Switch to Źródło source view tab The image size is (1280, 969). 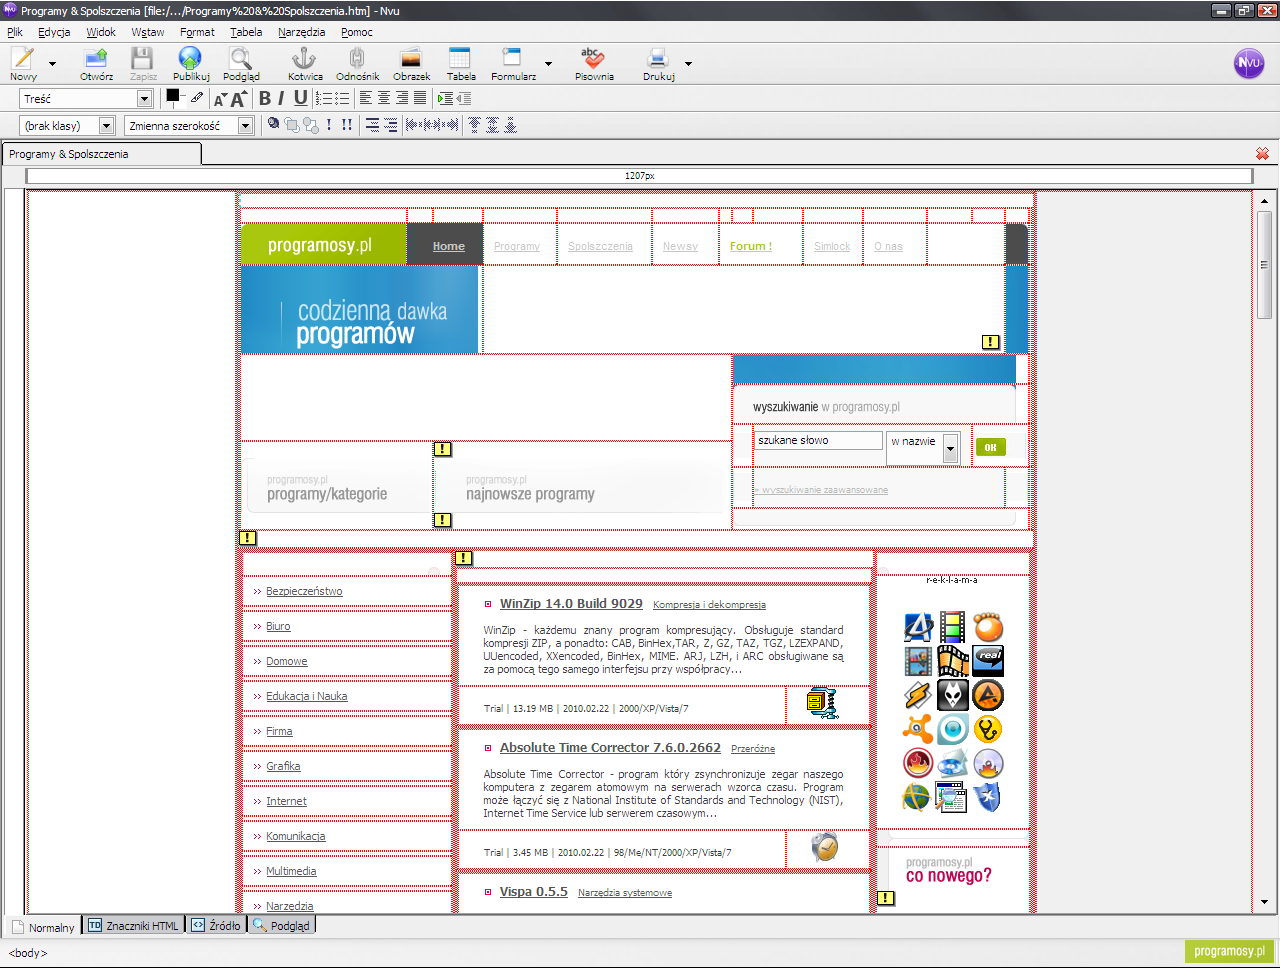216,926
